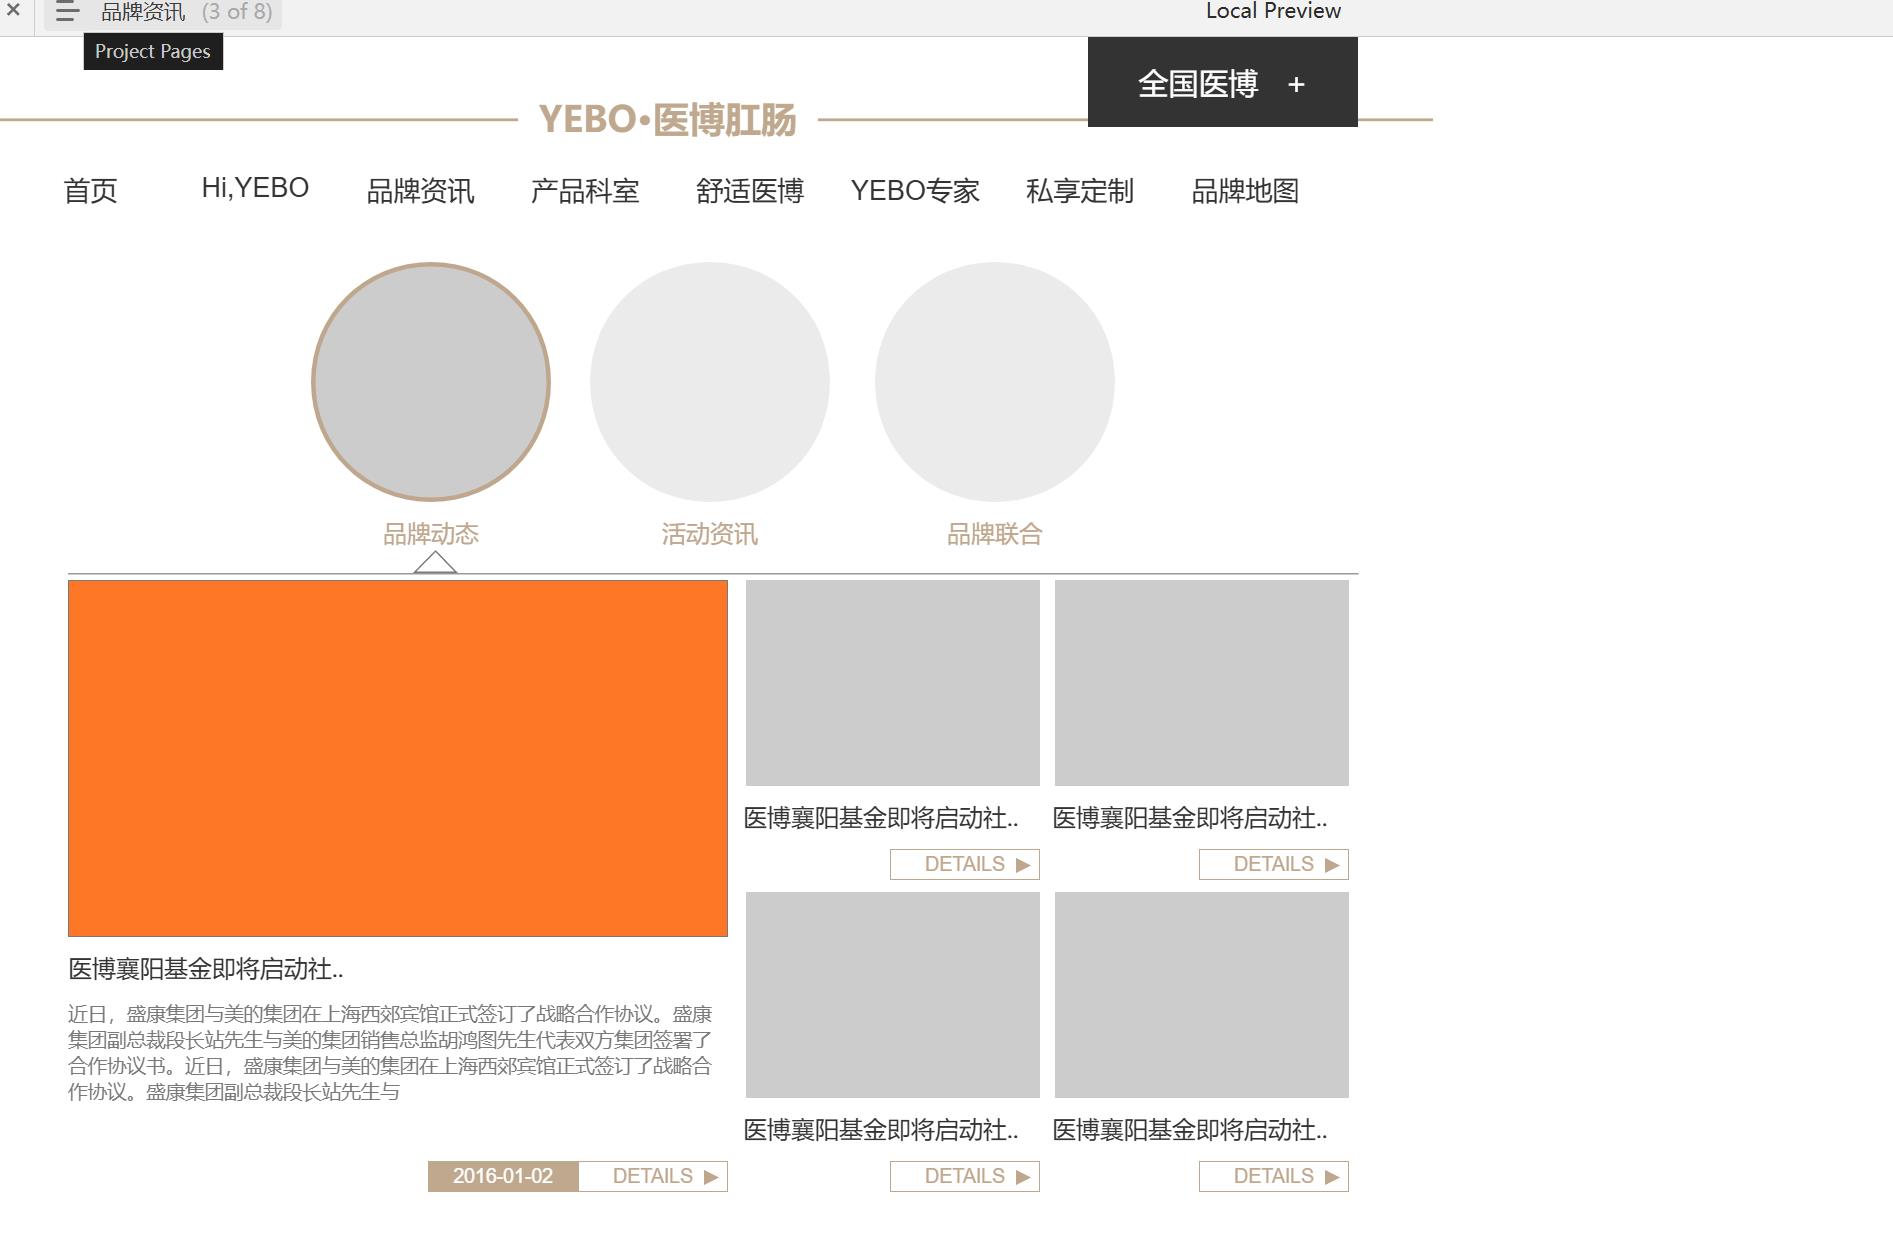Open the 舒适医博 nav item
Viewport: 1893px width, 1245px height.
click(x=750, y=190)
